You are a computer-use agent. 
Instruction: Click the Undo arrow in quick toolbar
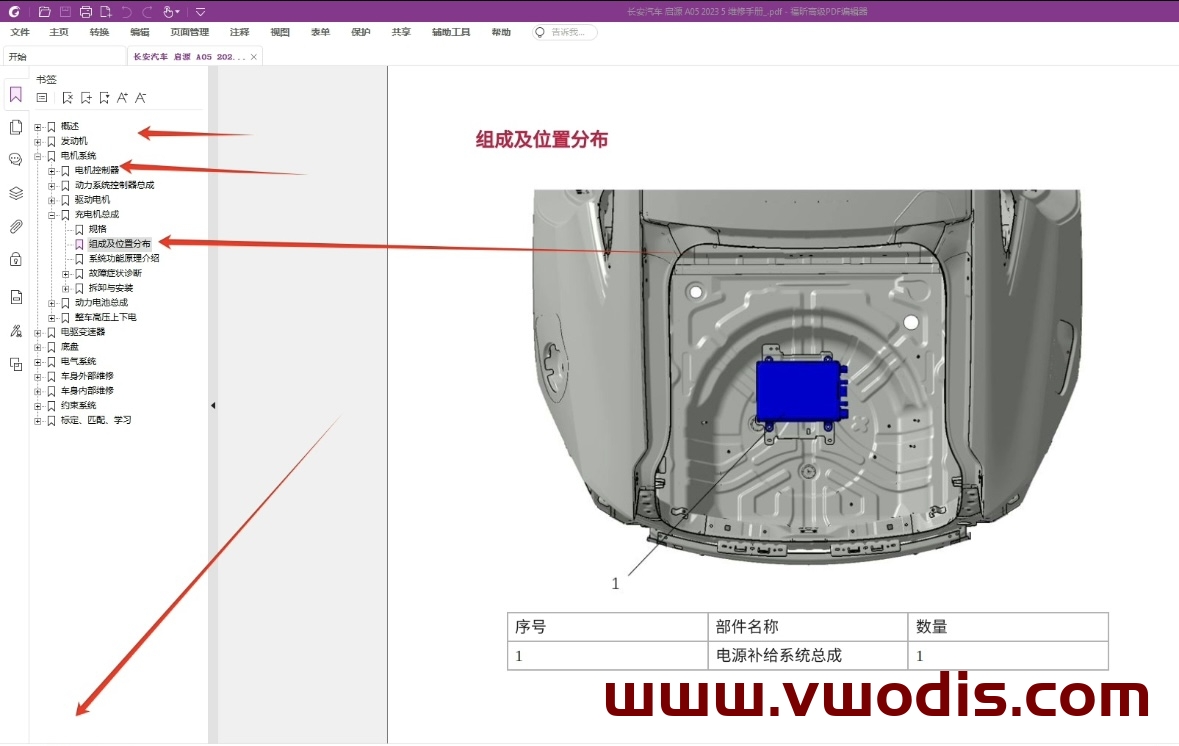(126, 11)
